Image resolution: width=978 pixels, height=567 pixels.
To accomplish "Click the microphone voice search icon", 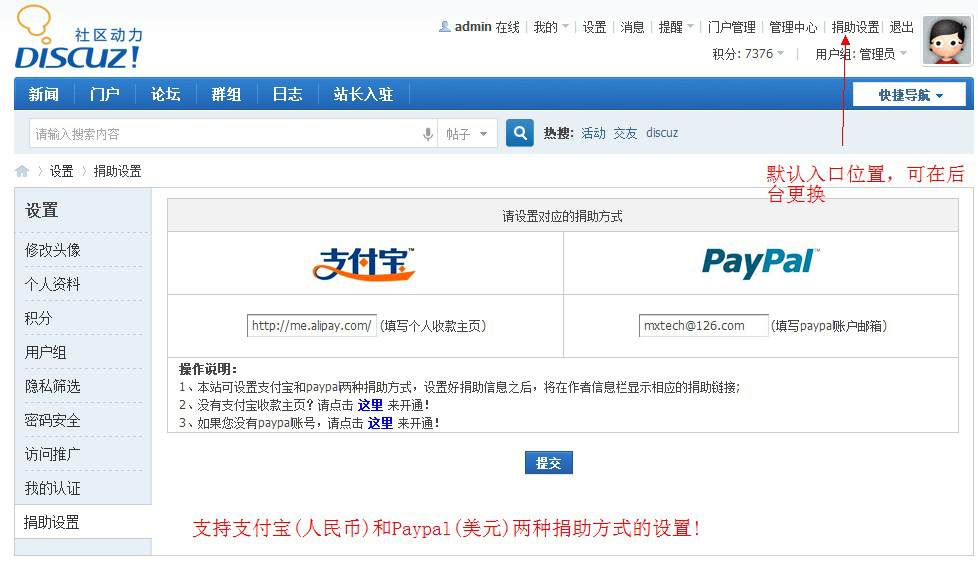I will [x=428, y=134].
